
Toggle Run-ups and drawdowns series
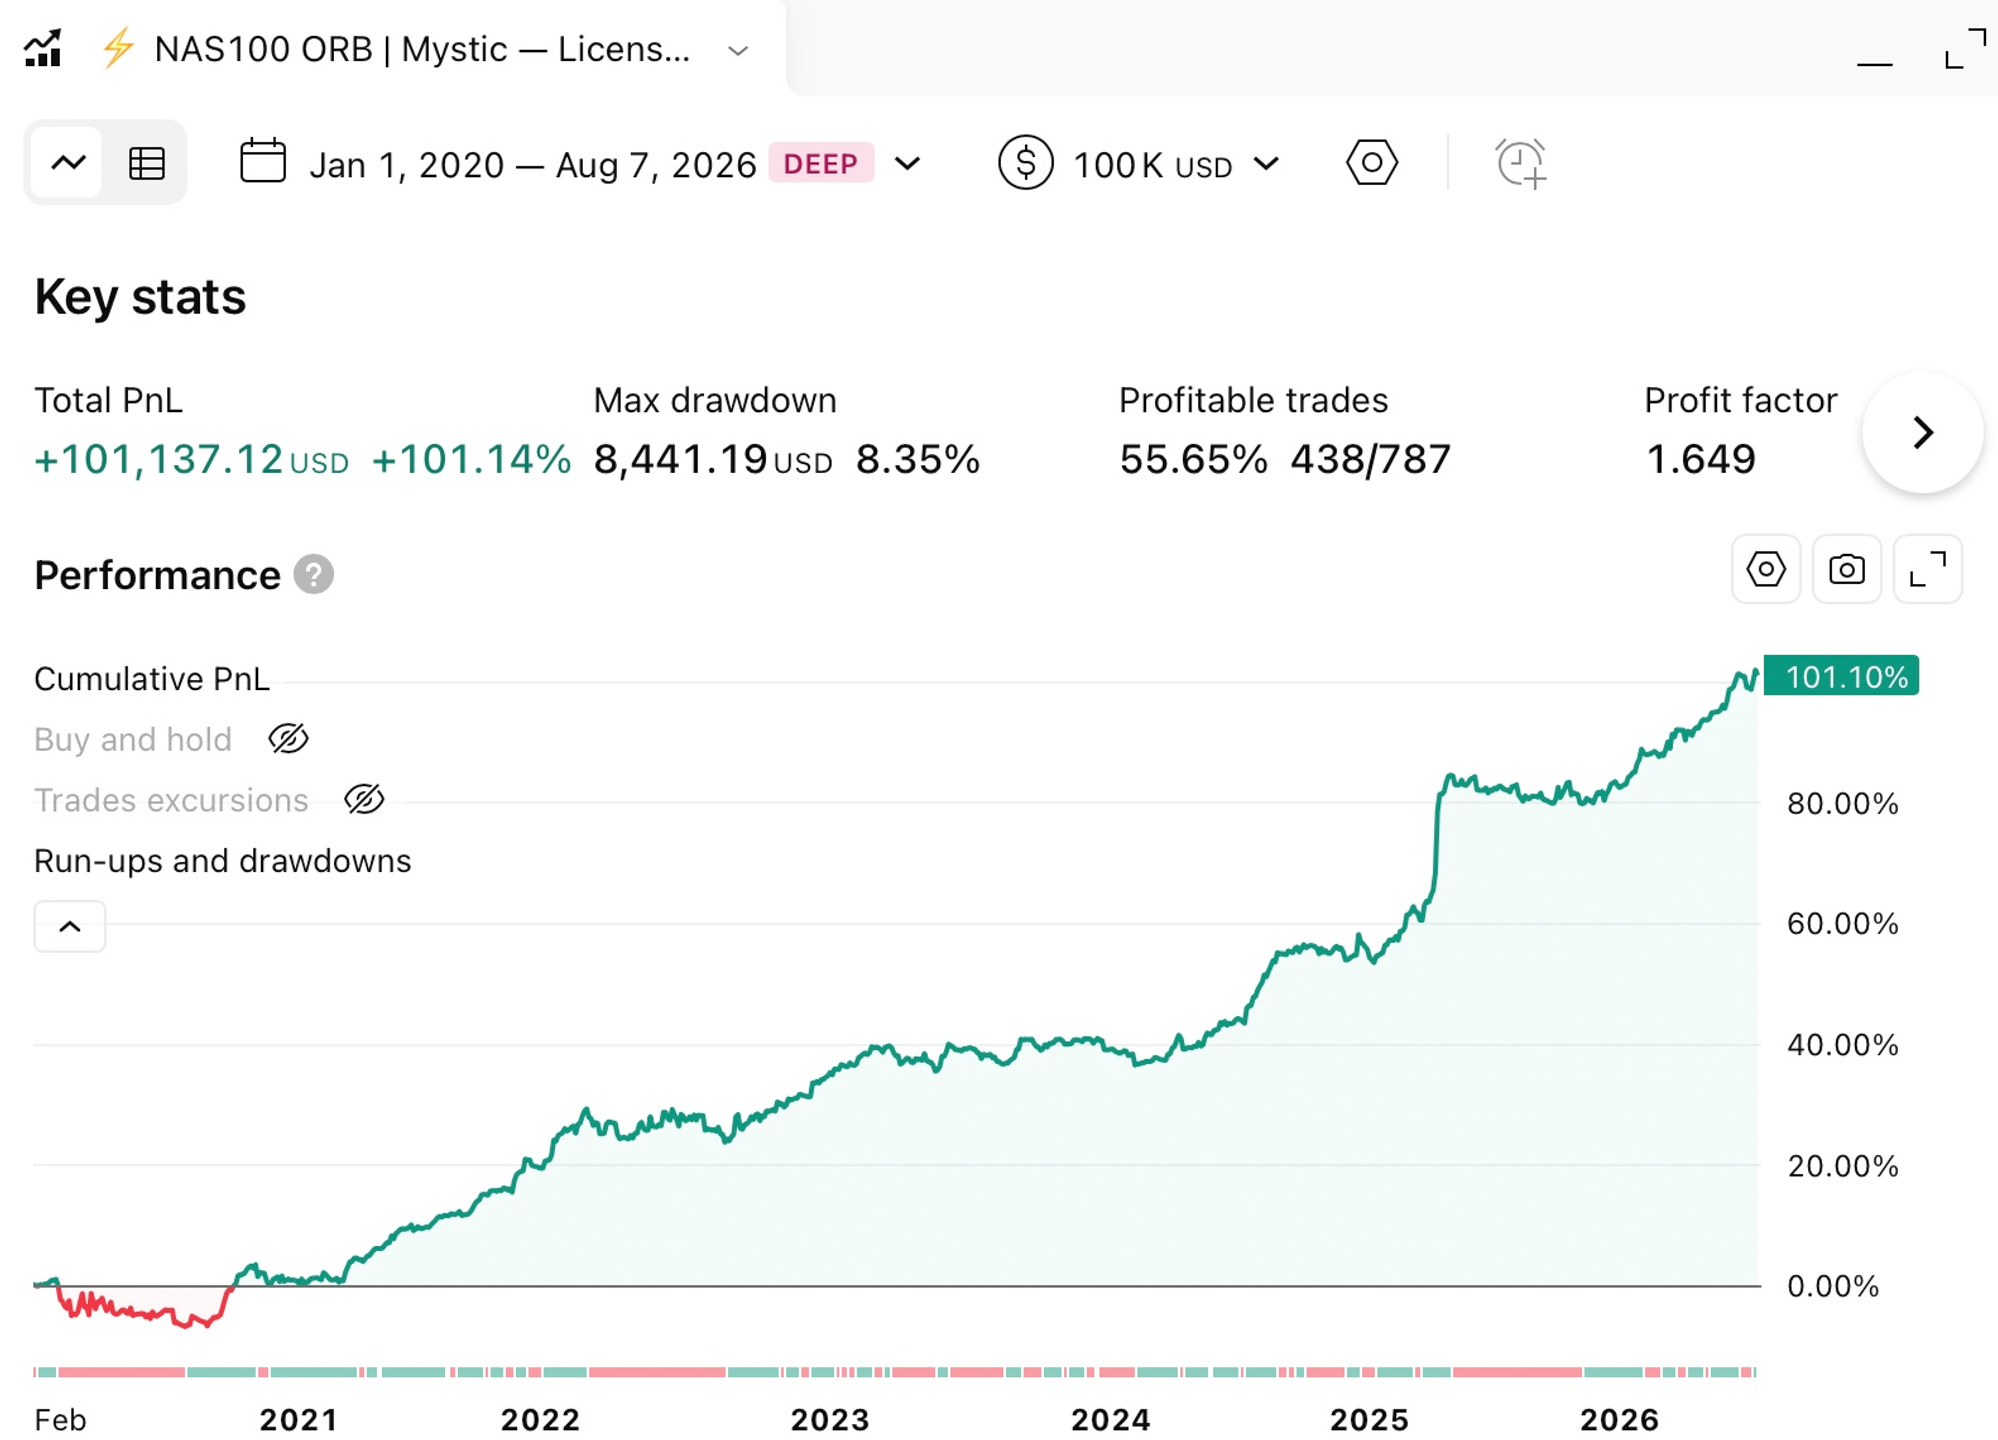tap(223, 861)
